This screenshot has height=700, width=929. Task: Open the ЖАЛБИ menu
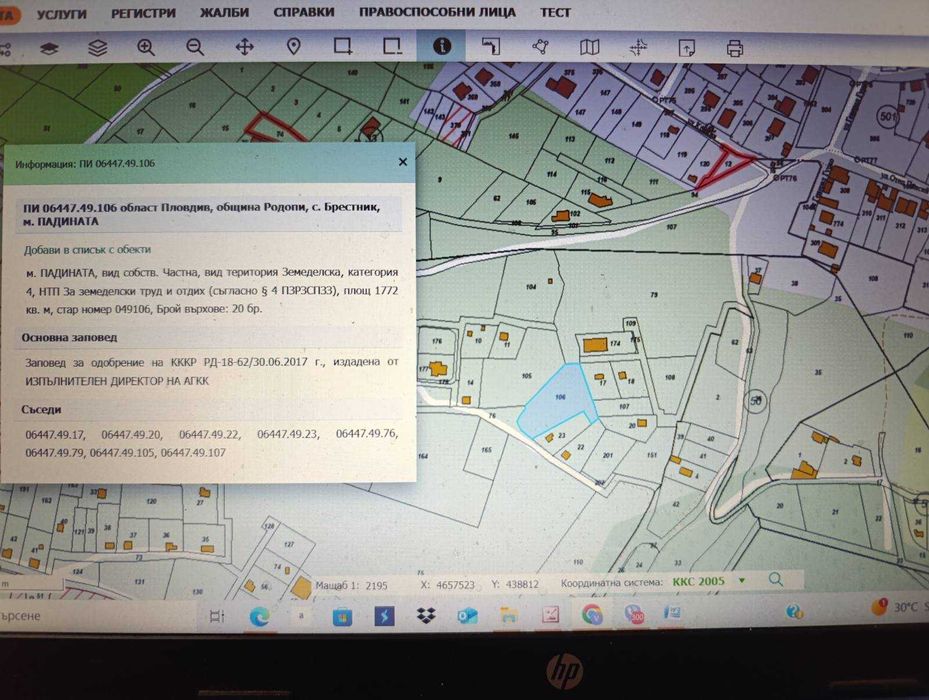(224, 12)
